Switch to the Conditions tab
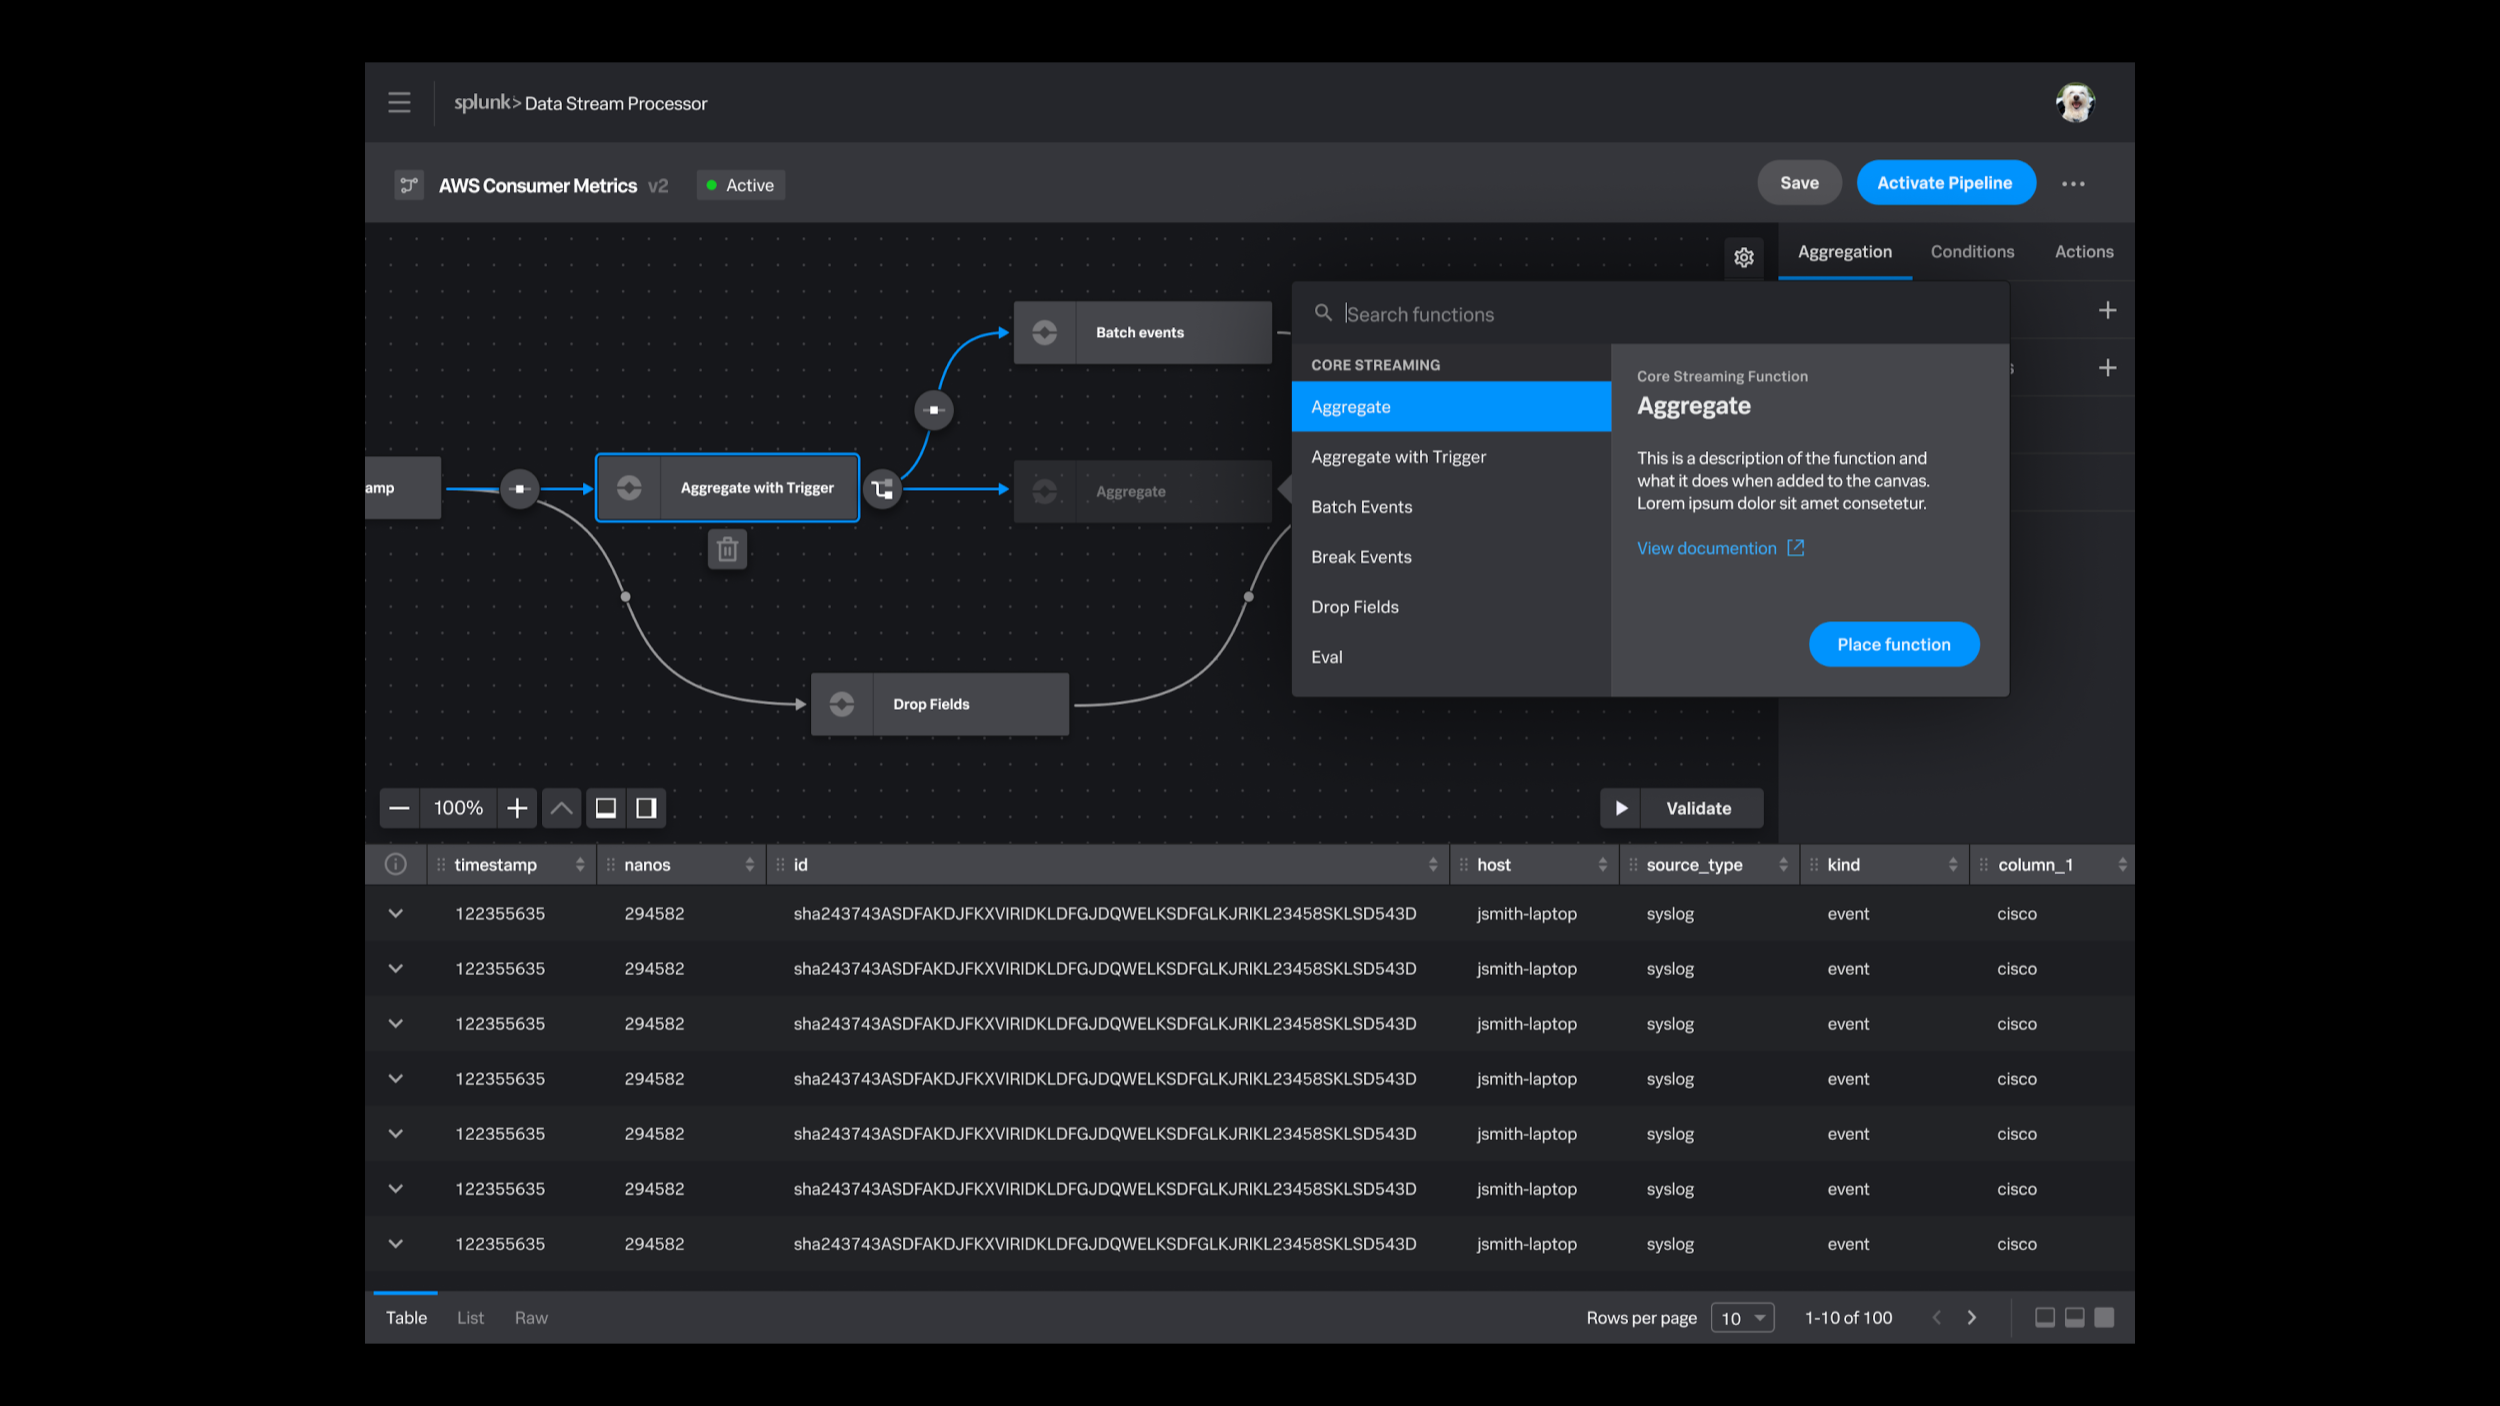Screen dimensions: 2500x1406 (x=1972, y=252)
